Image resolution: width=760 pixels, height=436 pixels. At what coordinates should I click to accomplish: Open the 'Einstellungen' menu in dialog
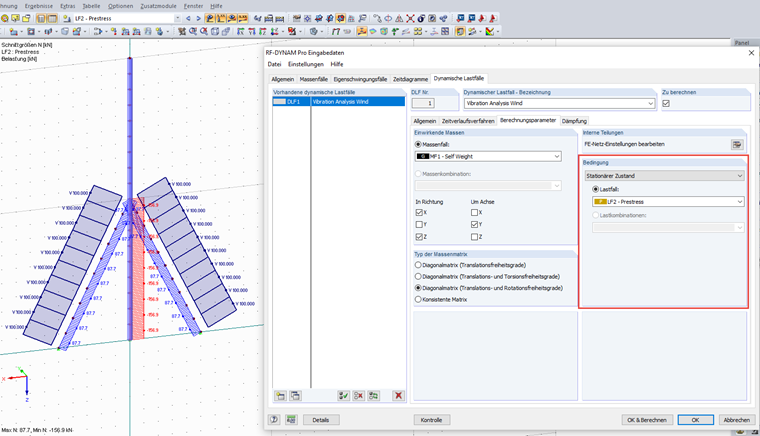tap(306, 64)
